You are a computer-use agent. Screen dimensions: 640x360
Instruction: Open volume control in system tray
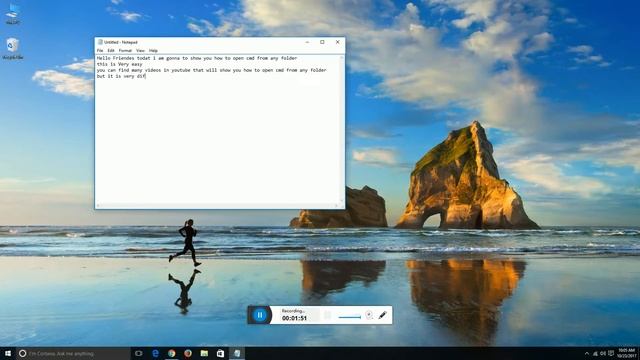(603, 353)
